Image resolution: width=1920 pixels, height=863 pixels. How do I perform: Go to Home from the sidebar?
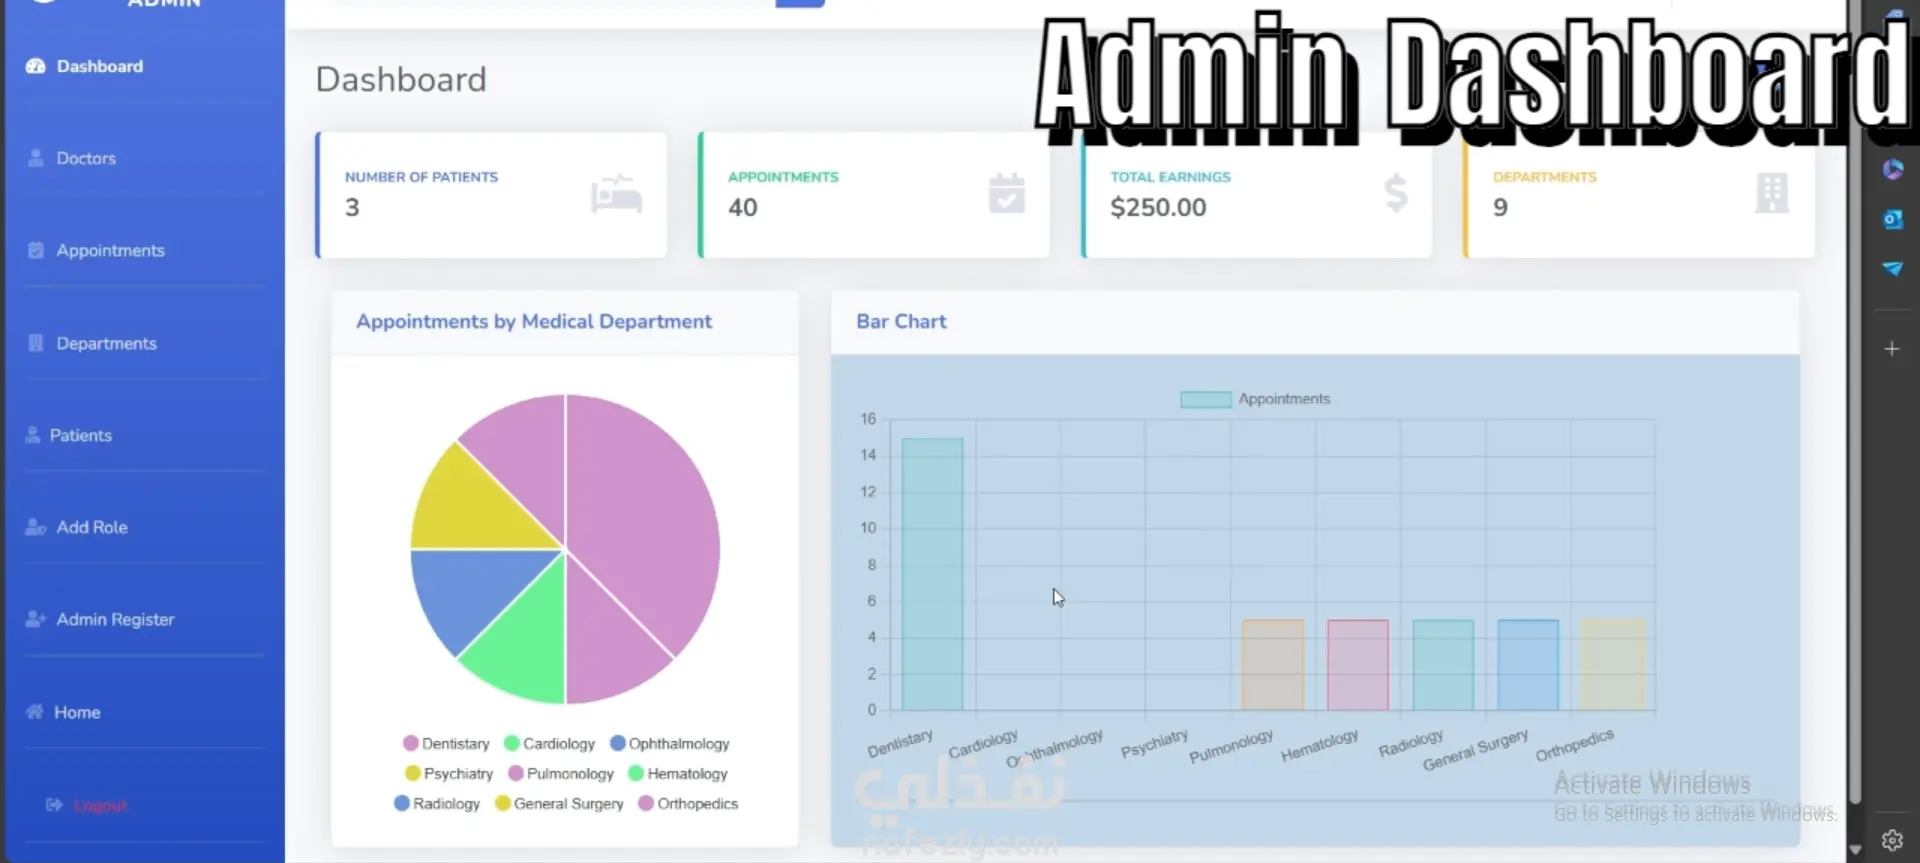77,712
